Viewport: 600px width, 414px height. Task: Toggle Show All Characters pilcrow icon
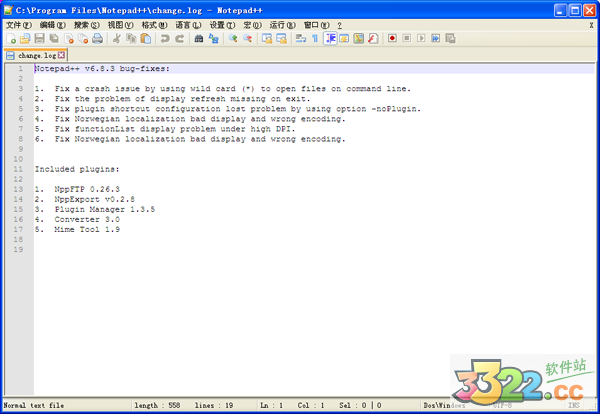click(x=315, y=39)
